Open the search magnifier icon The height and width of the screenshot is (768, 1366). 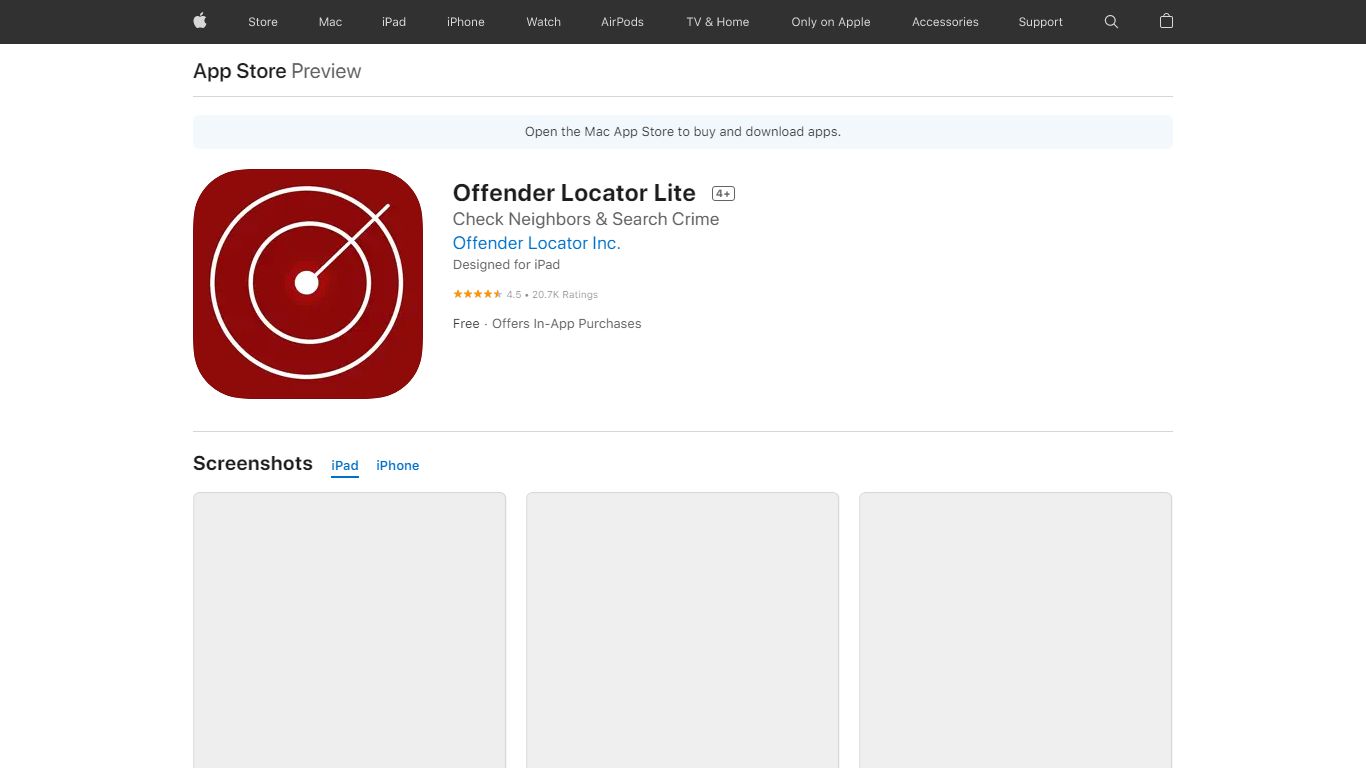coord(1111,21)
